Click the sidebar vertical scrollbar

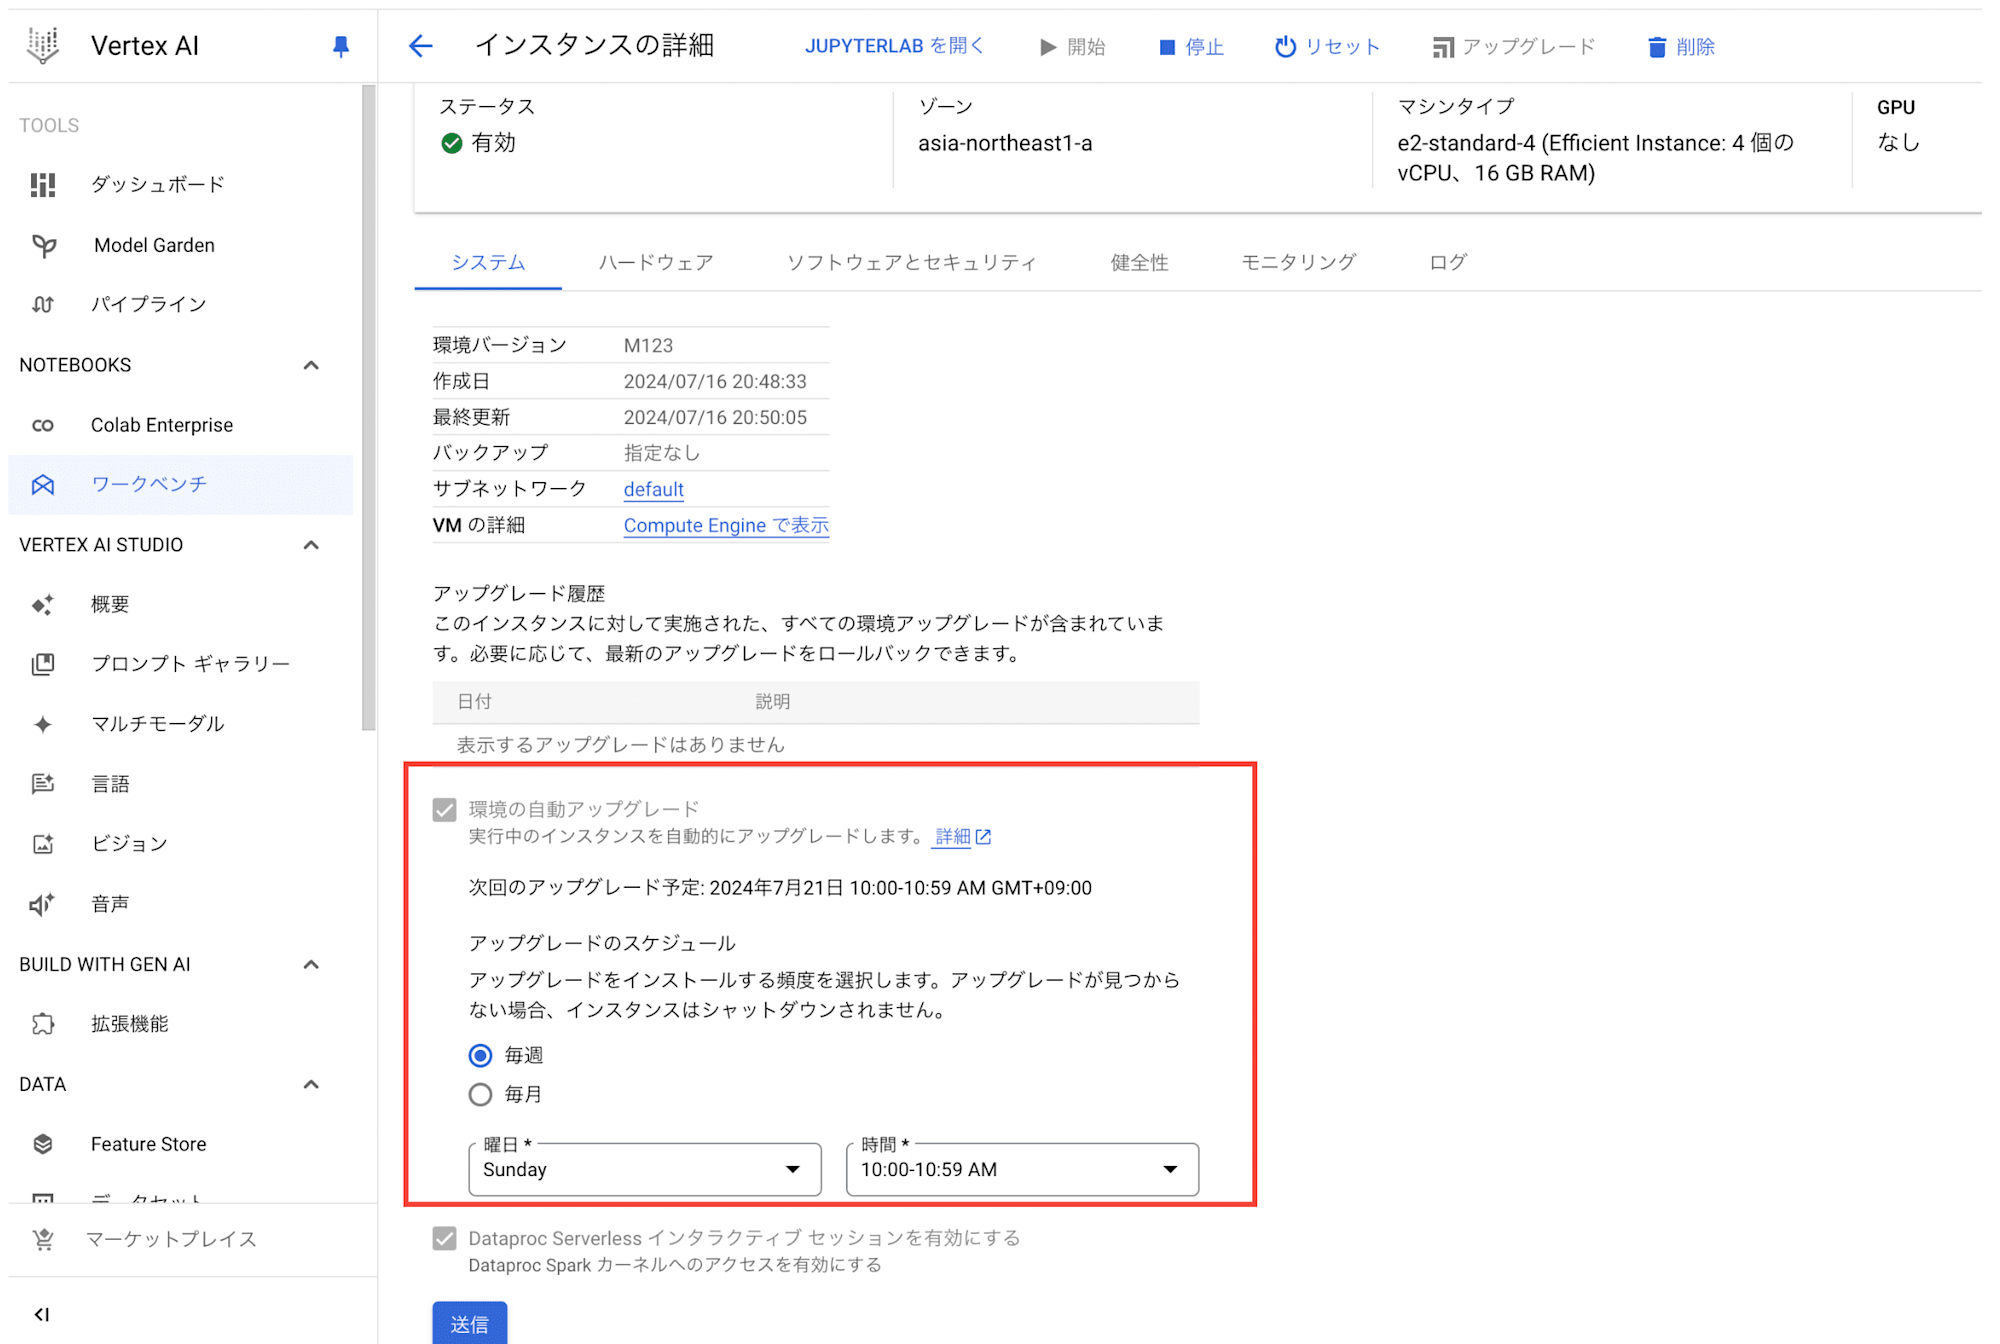(369, 408)
